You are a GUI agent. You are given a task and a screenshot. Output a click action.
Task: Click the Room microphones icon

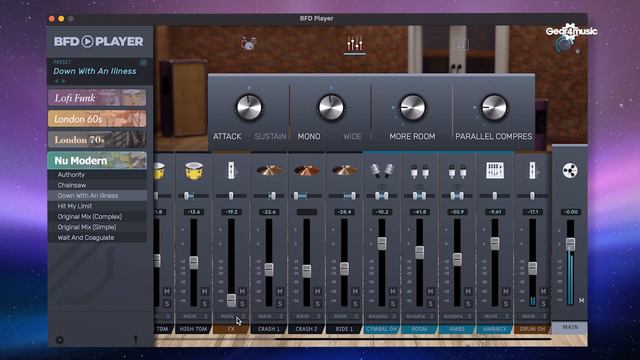[420, 171]
